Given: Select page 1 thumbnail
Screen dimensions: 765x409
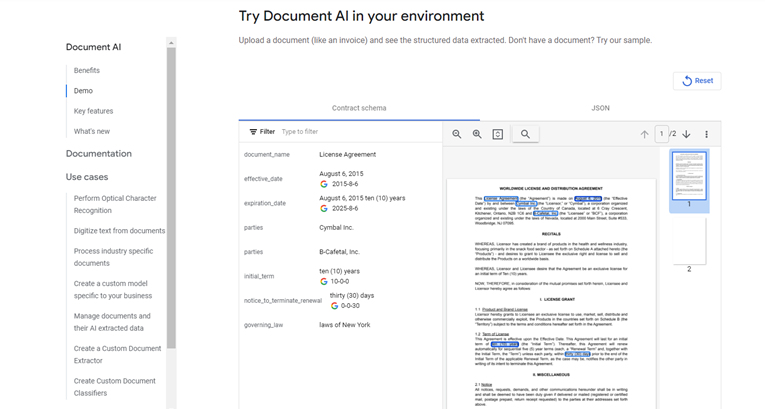Looking at the screenshot, I should (x=689, y=176).
